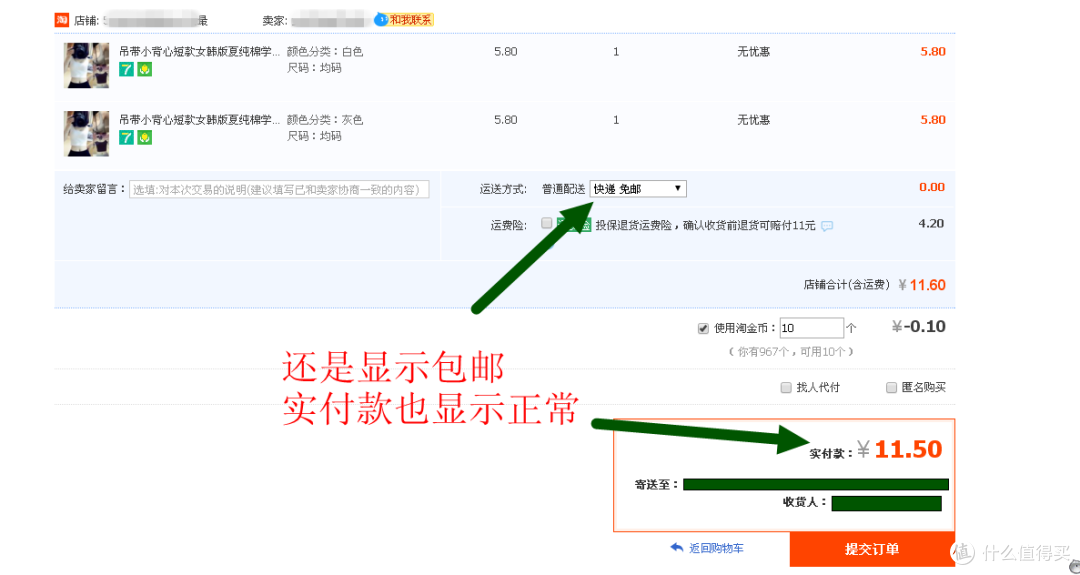Screen dimensions: 1080x575
Task: Click the back arrow icon beside 返回购物车
Action: click(x=677, y=548)
